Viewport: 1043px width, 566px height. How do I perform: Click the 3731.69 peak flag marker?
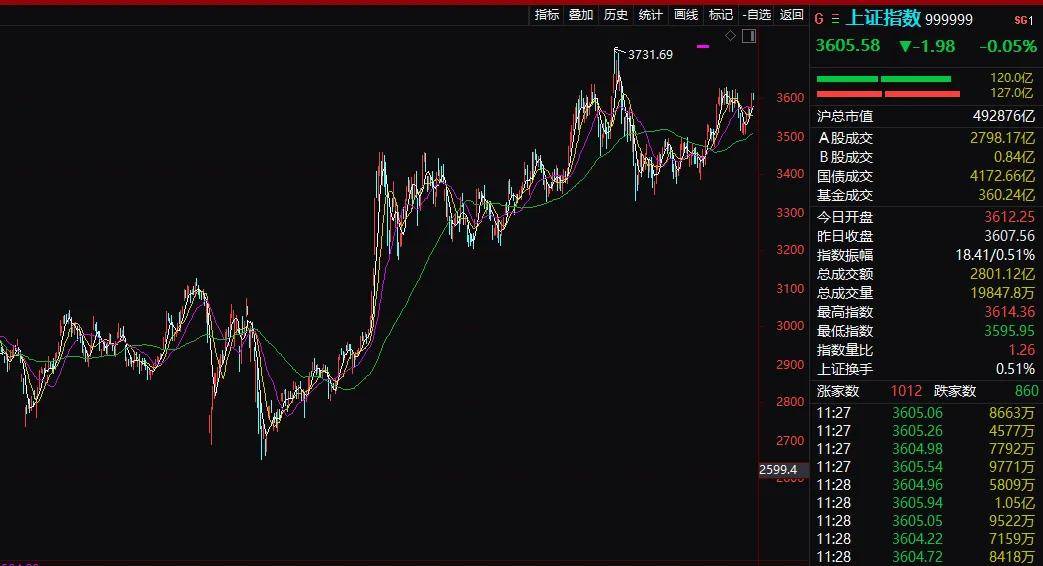pyautogui.click(x=619, y=50)
